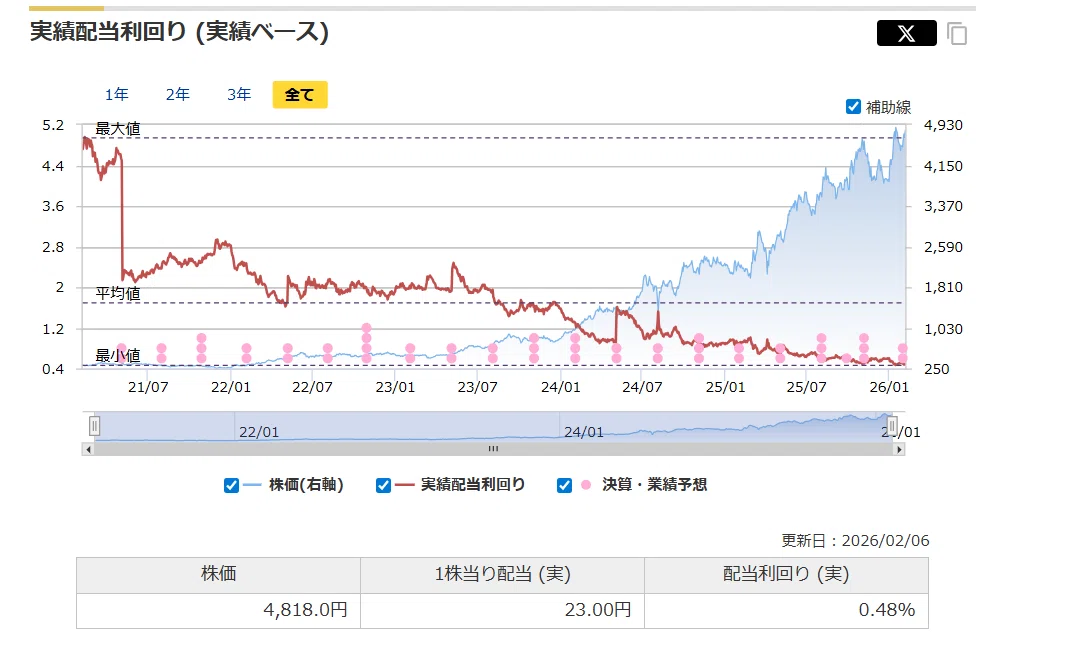Image resolution: width=1073 pixels, height=649 pixels.
Task: Click 22/01 label in range navigator
Action: click(x=259, y=432)
